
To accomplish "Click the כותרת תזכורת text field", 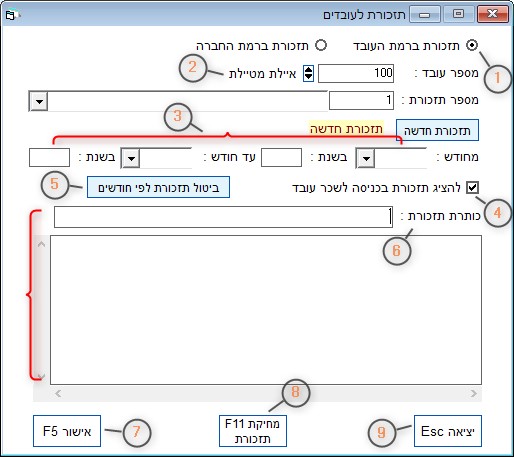I will coord(223,217).
